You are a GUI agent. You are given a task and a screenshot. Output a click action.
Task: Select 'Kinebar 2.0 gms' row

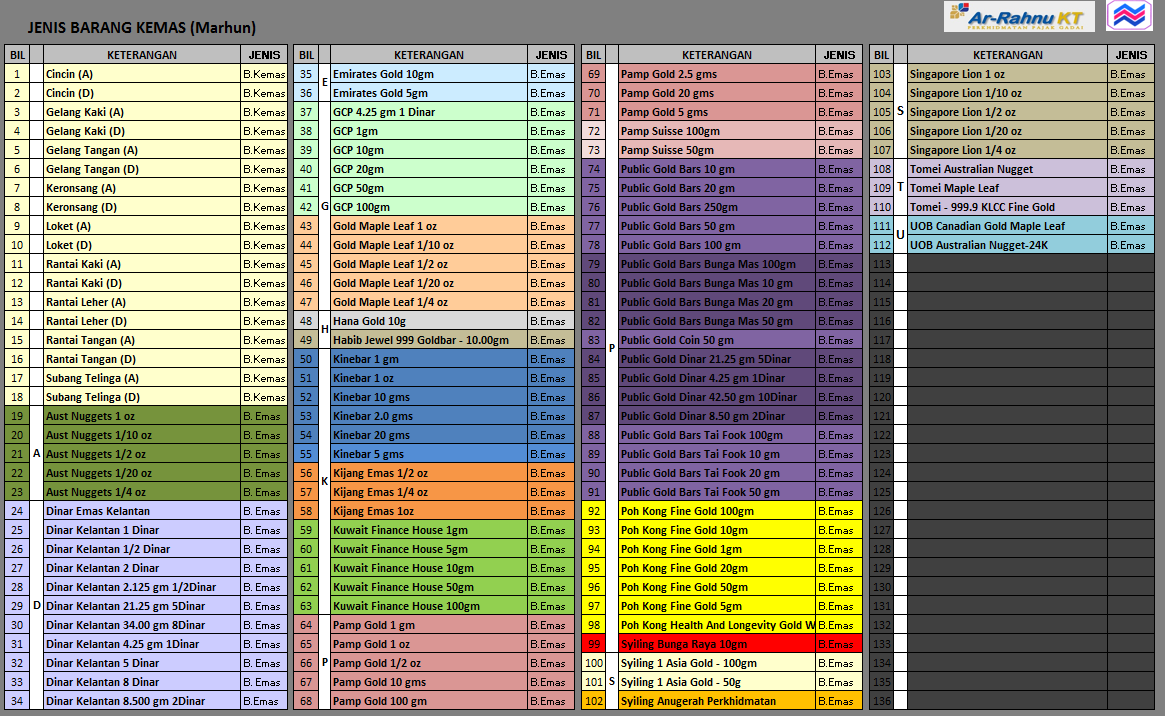click(434, 416)
